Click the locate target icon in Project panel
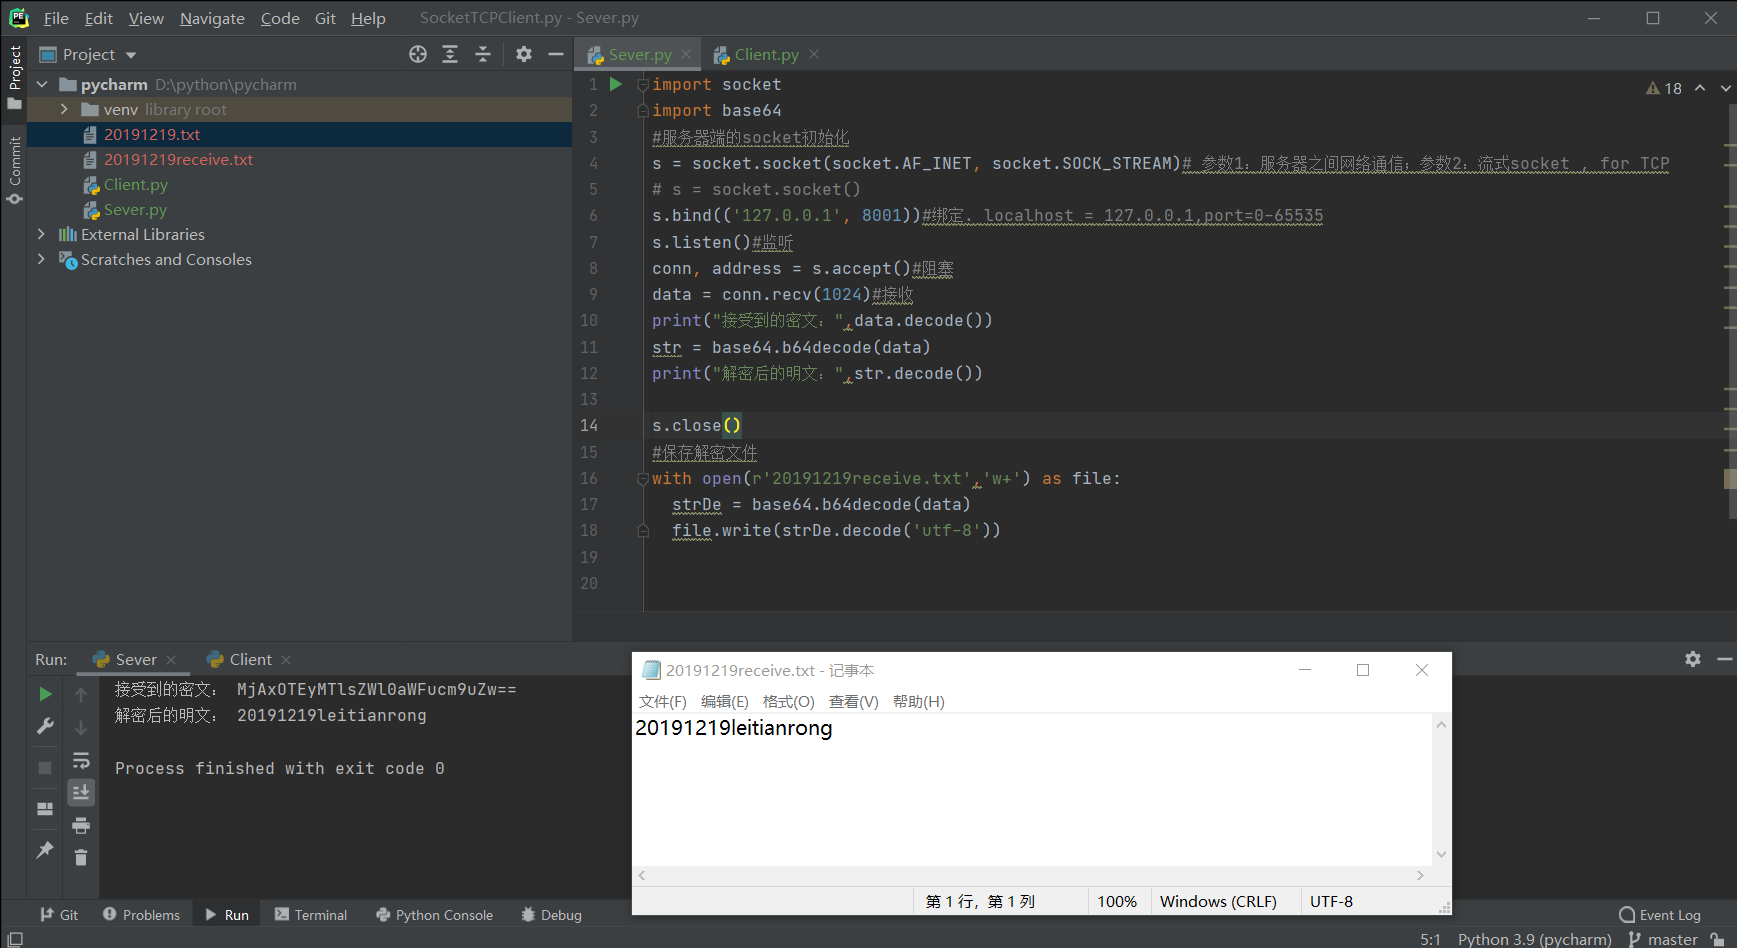Screen dimensions: 1737x948 point(418,55)
